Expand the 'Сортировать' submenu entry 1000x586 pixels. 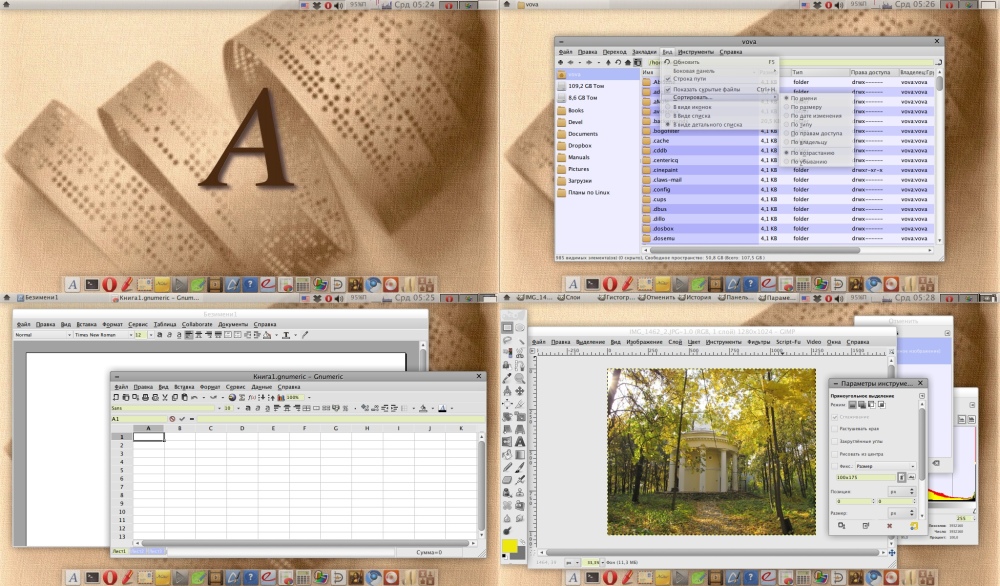tap(720, 98)
